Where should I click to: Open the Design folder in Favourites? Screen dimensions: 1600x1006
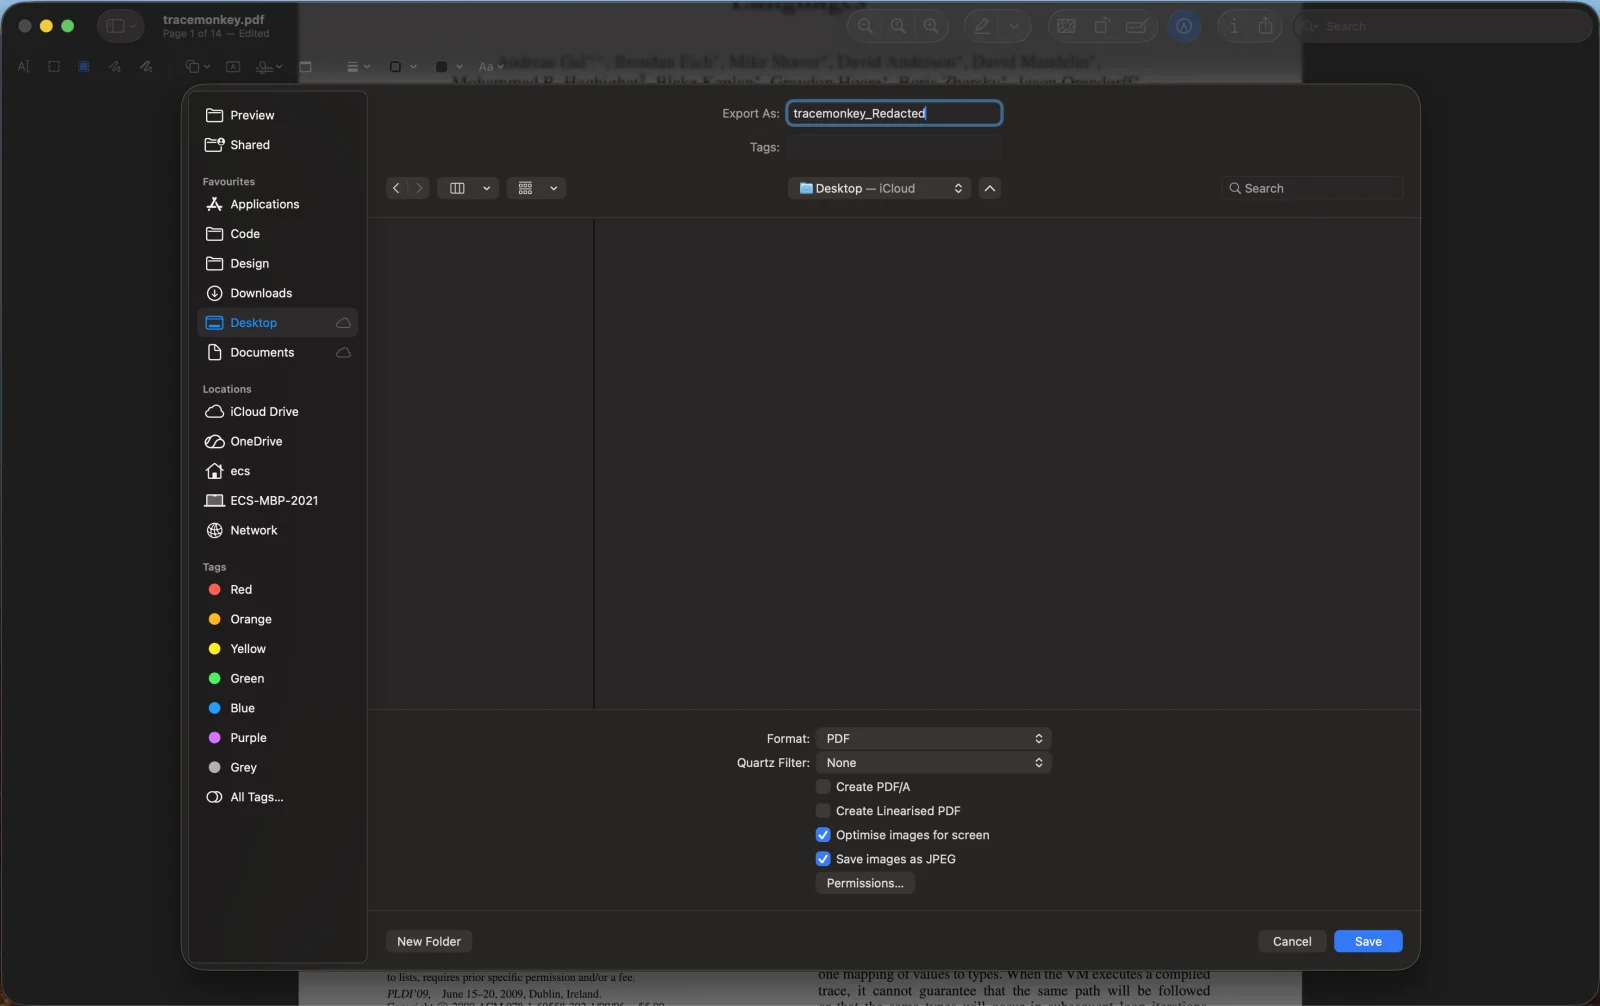pyautogui.click(x=277, y=263)
